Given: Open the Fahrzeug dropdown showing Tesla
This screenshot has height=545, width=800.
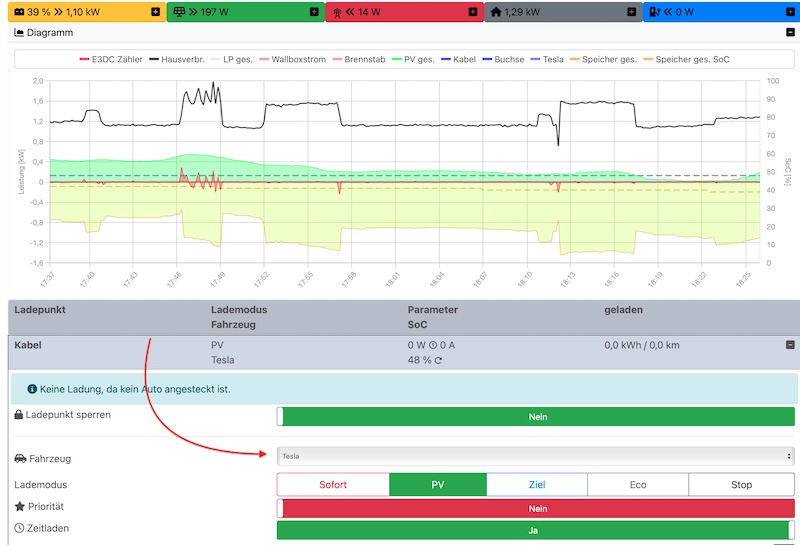Looking at the screenshot, I should (x=535, y=456).
